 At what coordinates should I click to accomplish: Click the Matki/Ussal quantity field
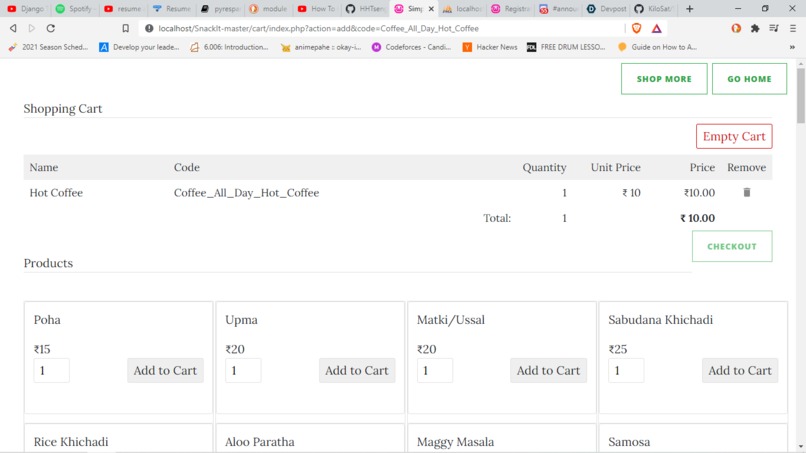tap(435, 370)
